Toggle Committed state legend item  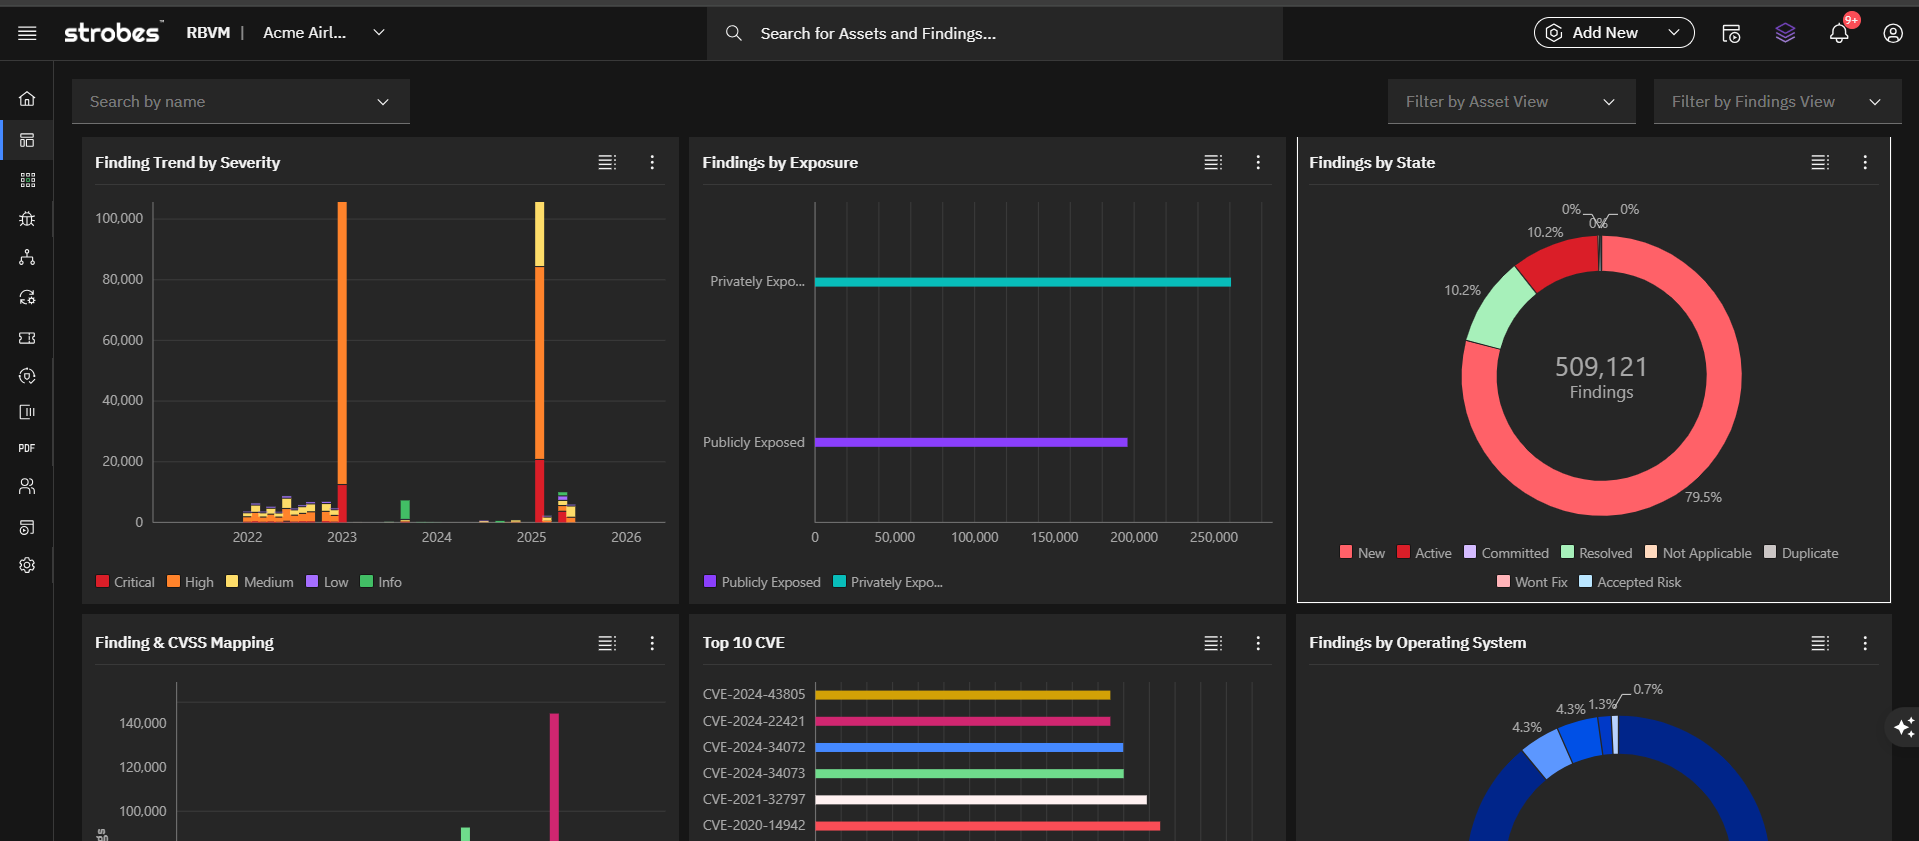pos(1506,553)
